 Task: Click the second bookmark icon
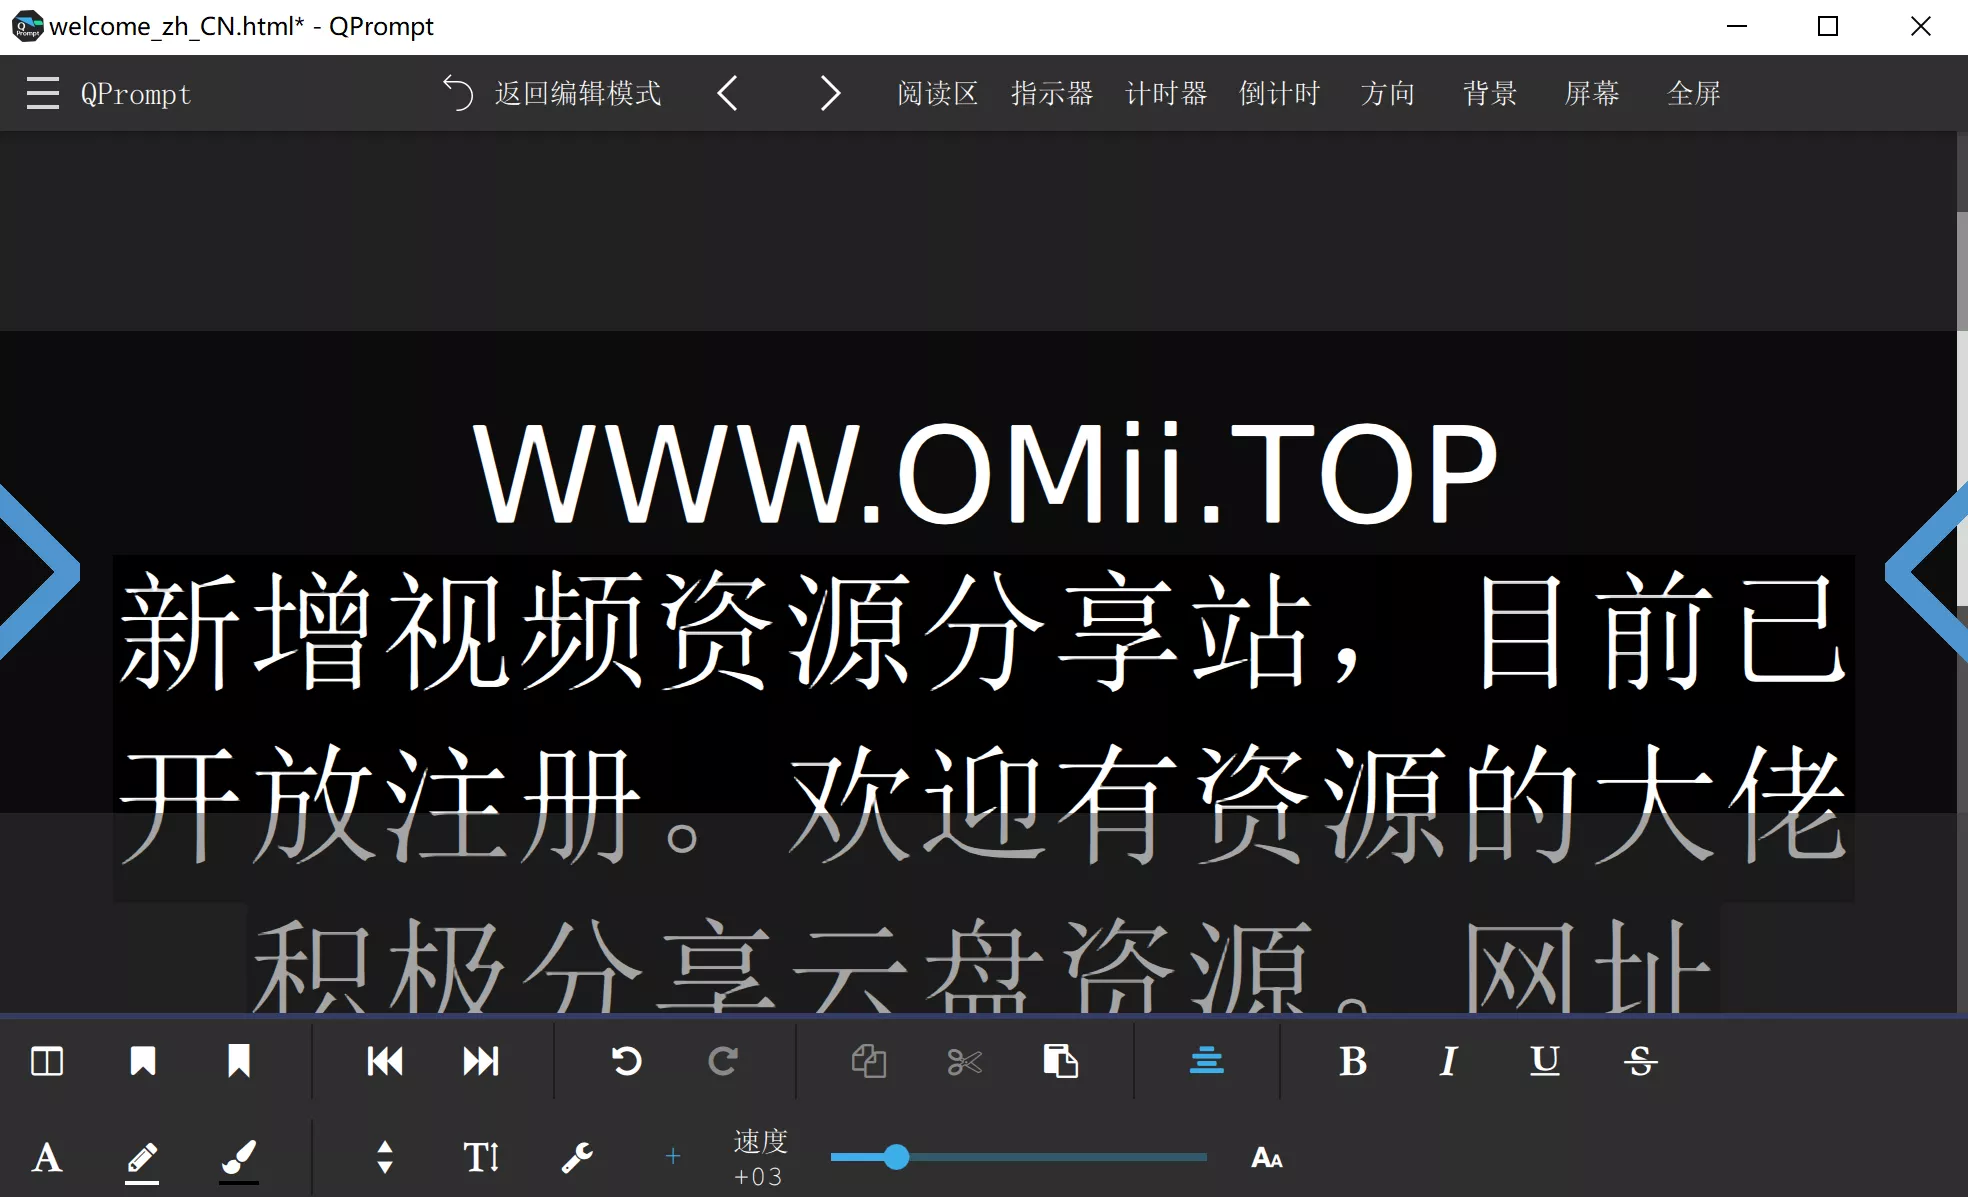(x=239, y=1061)
